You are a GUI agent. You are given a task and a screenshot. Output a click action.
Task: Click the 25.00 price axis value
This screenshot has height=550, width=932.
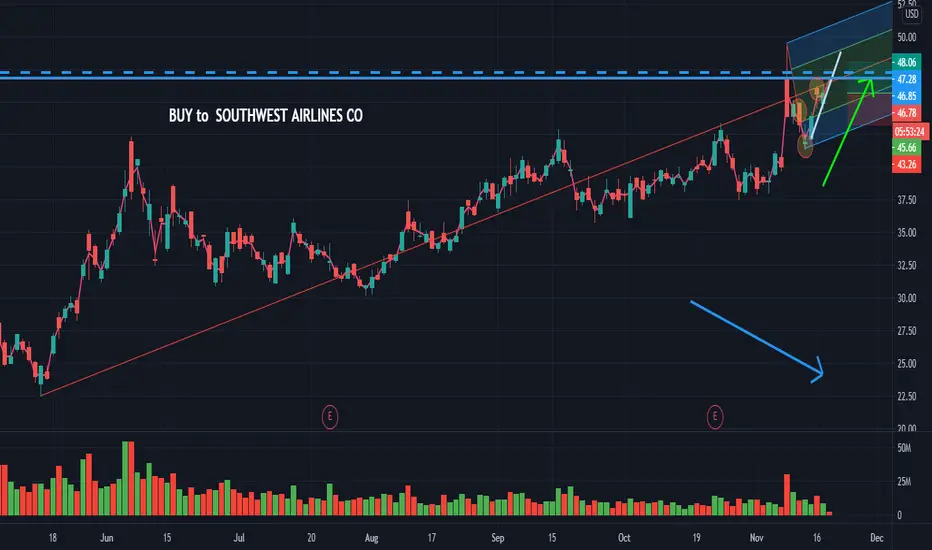(906, 364)
